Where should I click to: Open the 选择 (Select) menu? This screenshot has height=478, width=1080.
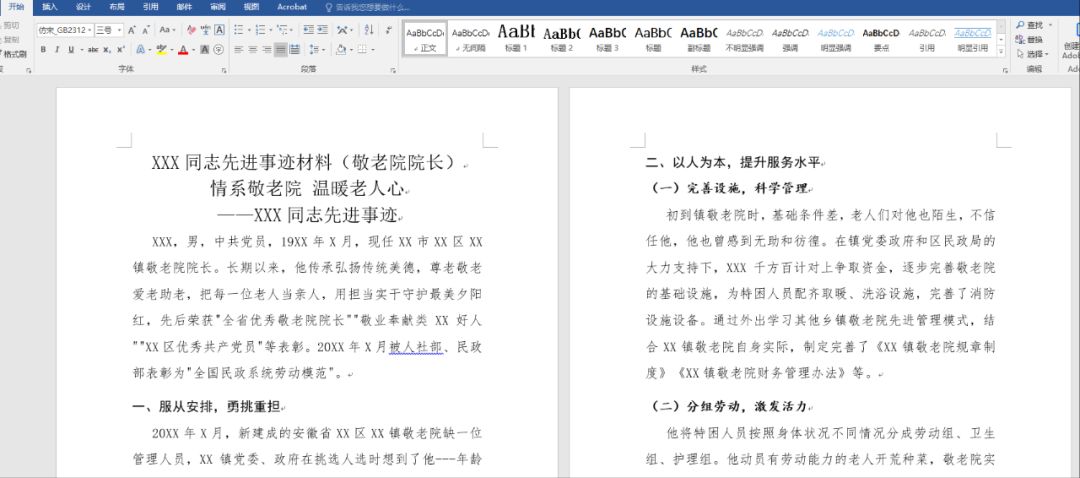pyautogui.click(x=1032, y=54)
